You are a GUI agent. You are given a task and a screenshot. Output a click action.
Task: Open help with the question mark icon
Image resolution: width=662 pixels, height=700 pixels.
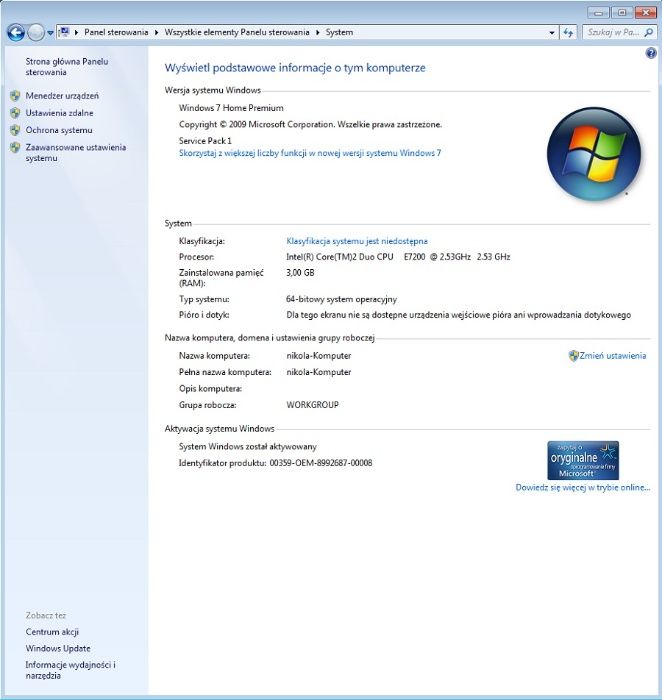(x=651, y=53)
